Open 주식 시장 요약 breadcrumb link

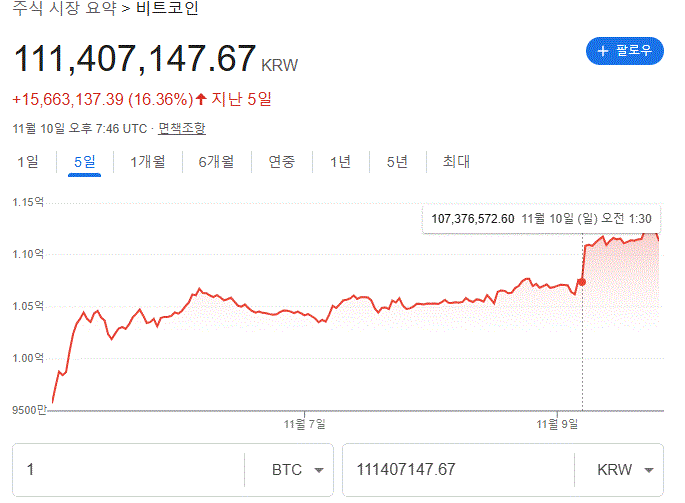point(62,12)
